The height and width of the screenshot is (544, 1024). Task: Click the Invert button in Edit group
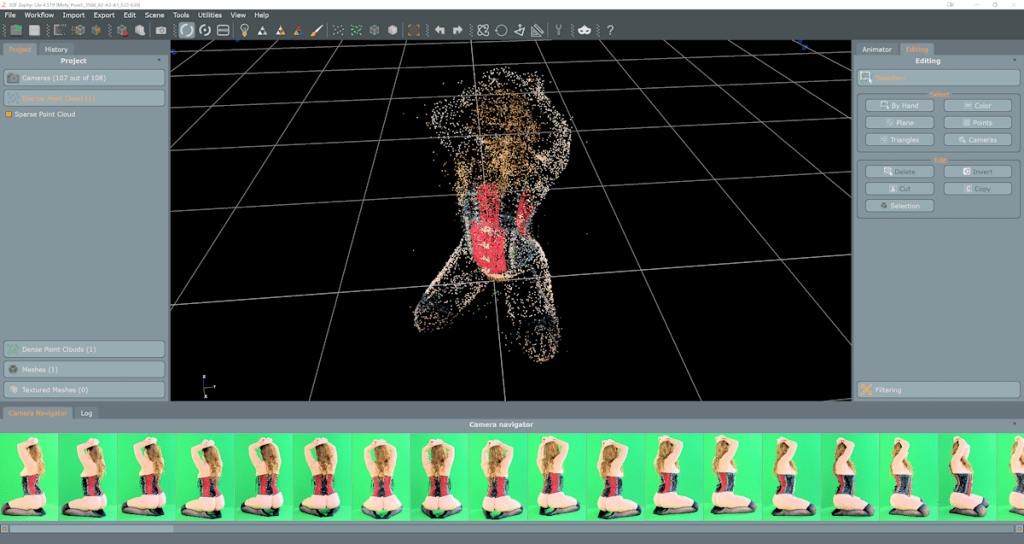[x=977, y=172]
